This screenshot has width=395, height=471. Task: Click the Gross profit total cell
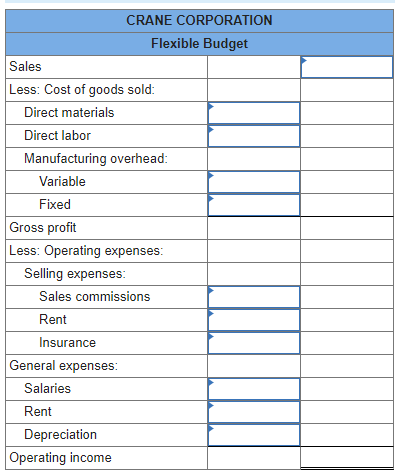coord(347,228)
